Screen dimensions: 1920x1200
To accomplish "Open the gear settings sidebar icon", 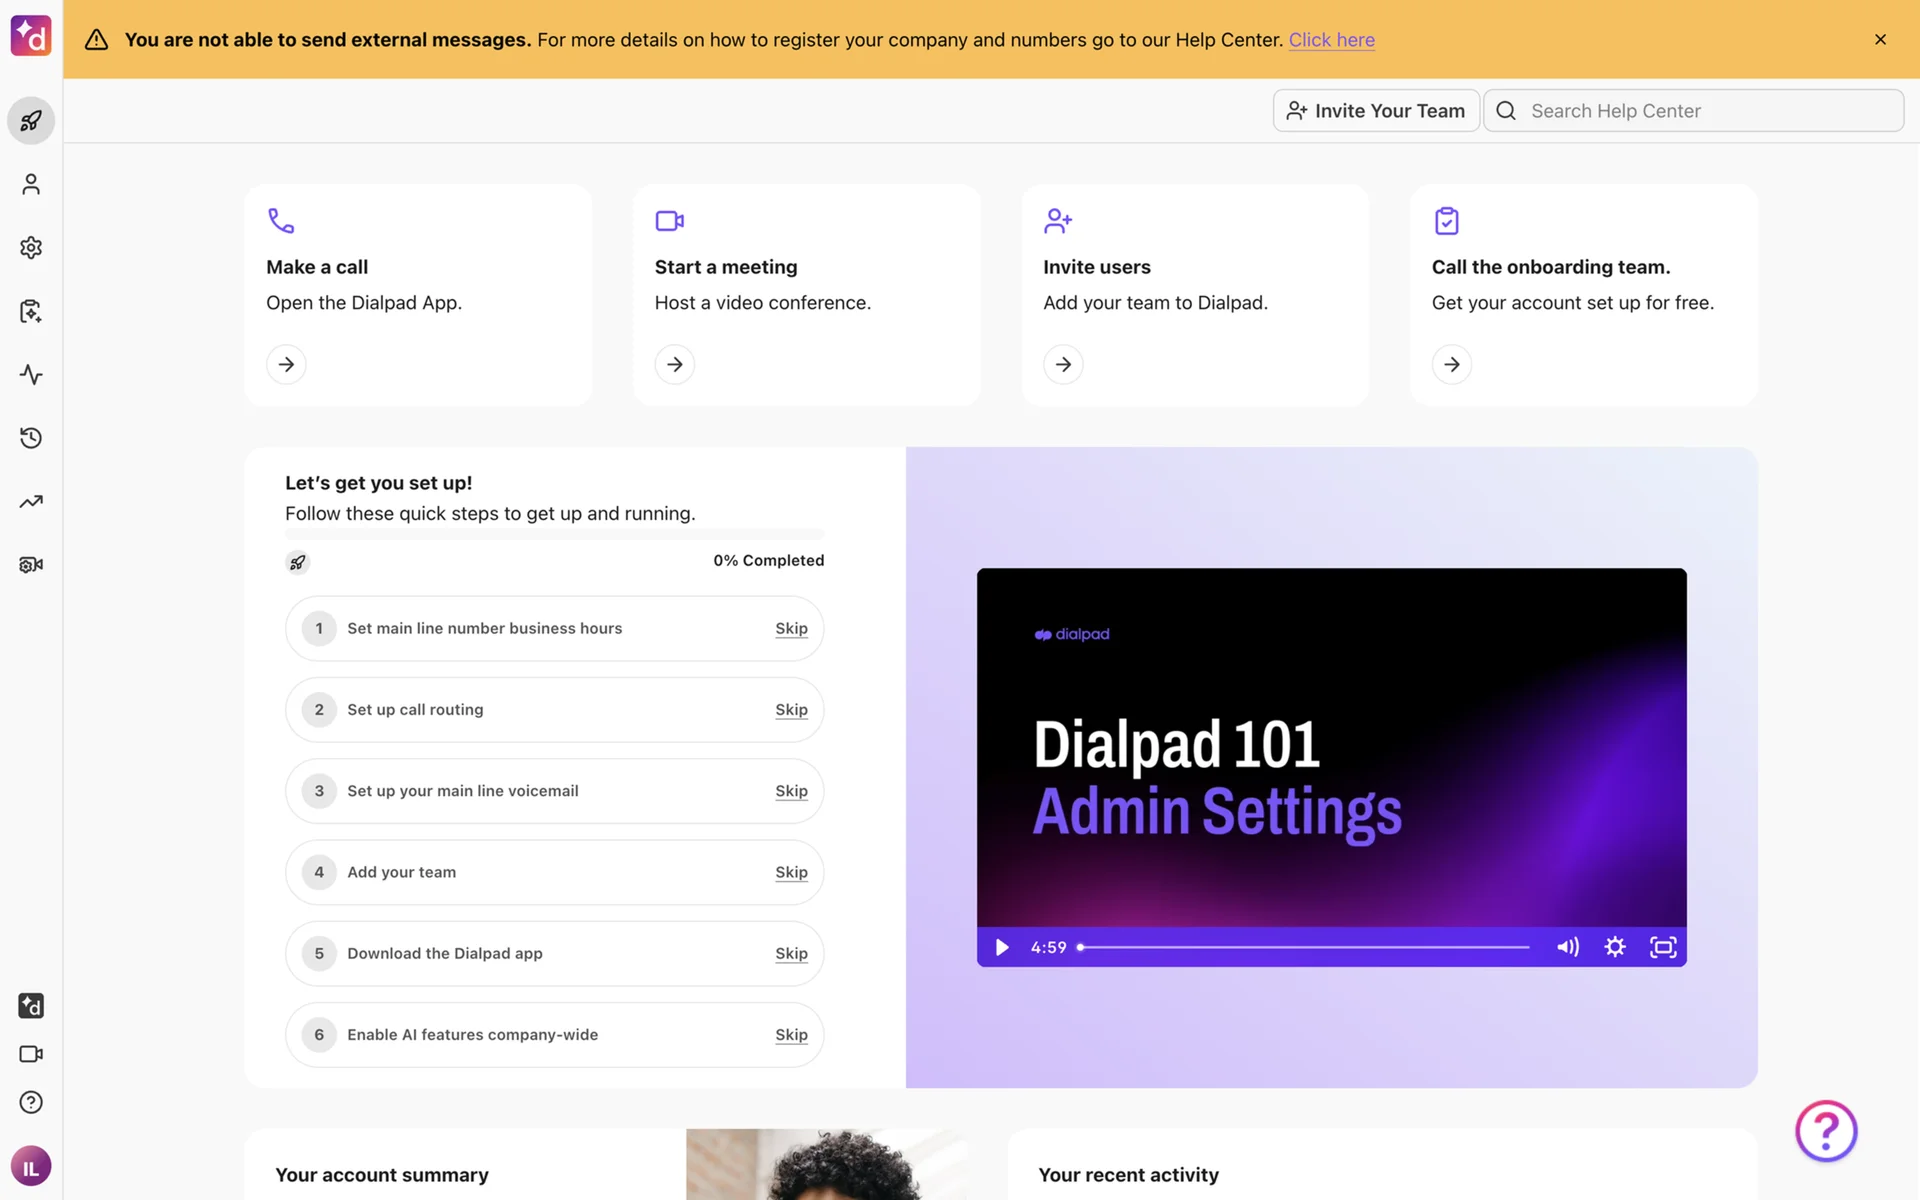I will (x=31, y=248).
